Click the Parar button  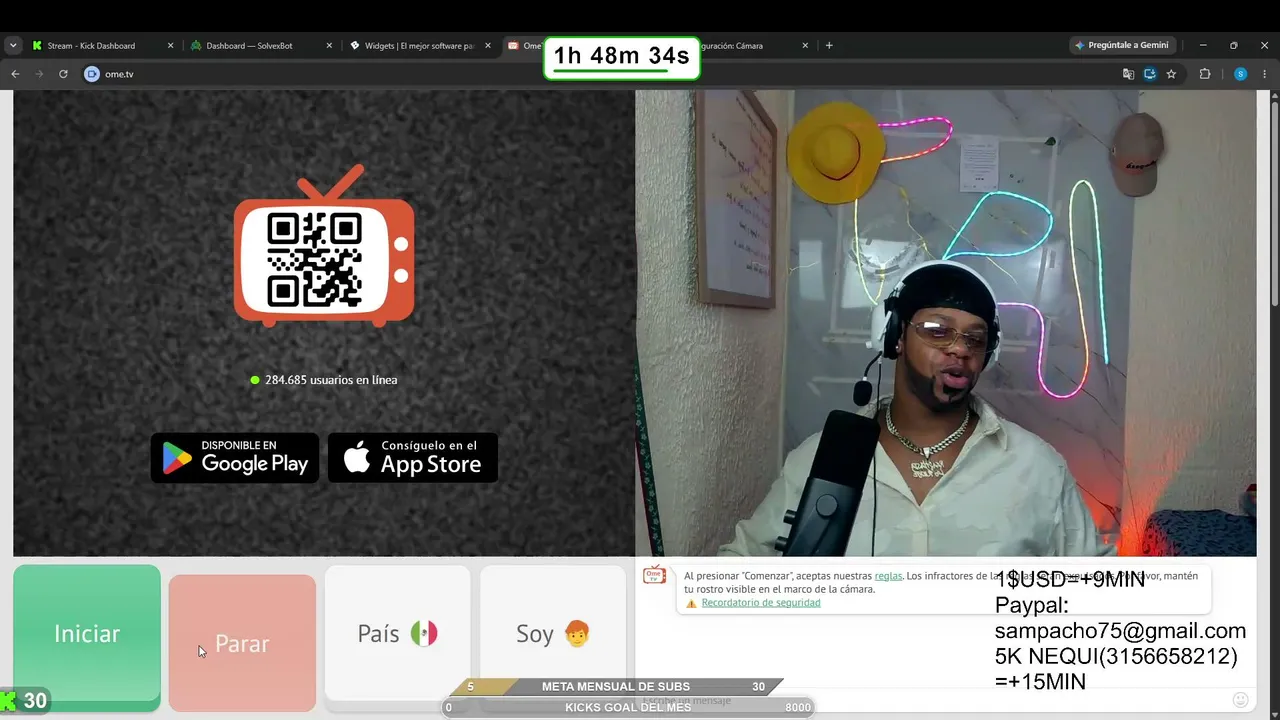(x=242, y=643)
